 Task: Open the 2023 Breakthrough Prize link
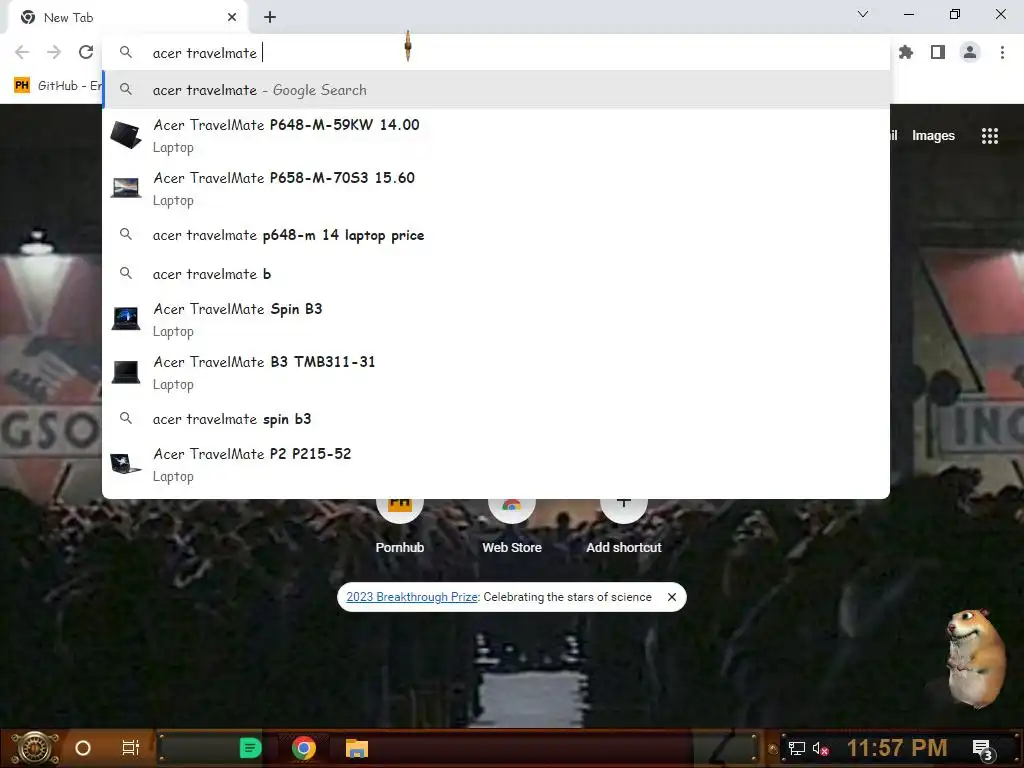412,597
